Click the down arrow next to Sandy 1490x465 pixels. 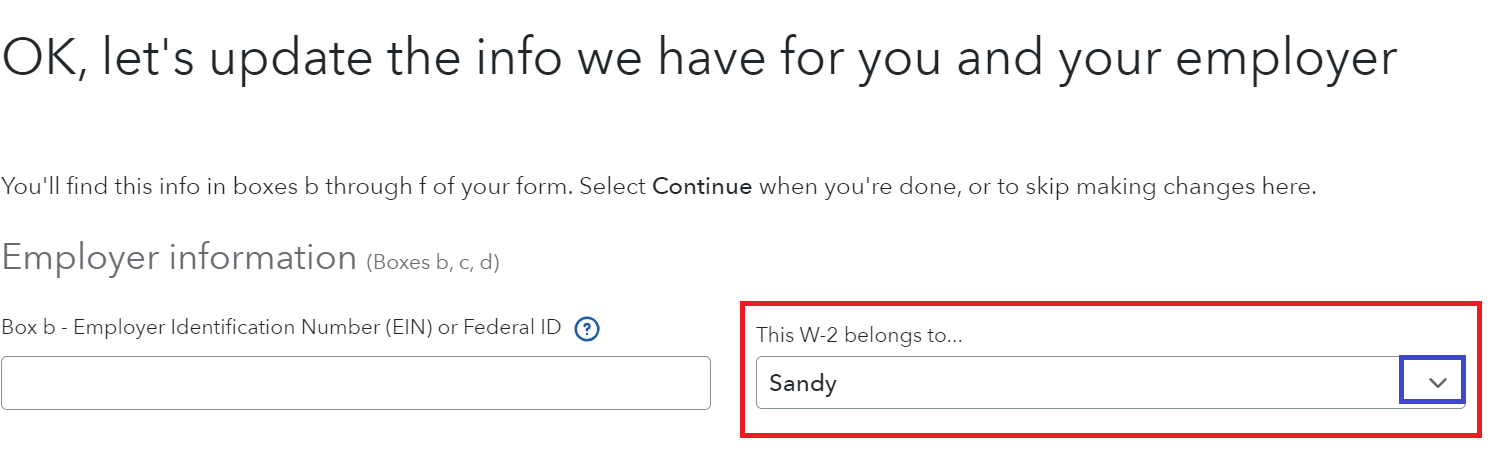click(1438, 383)
